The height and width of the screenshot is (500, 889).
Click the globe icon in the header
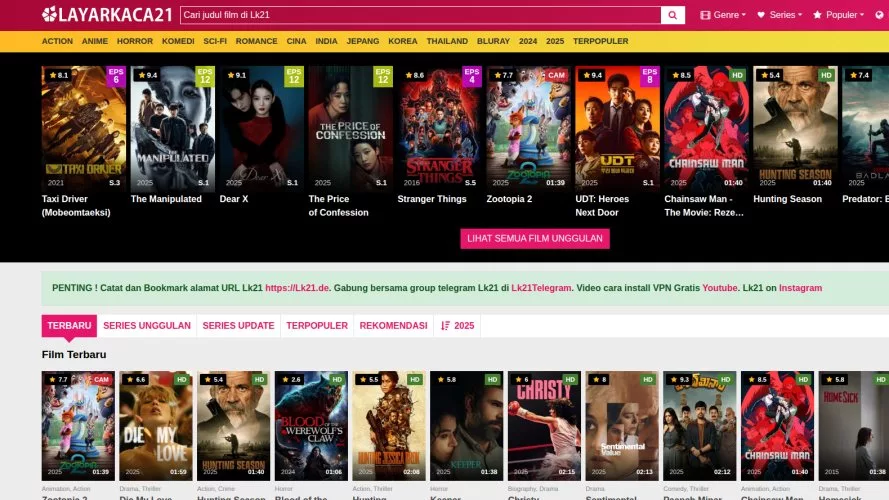tap(878, 15)
